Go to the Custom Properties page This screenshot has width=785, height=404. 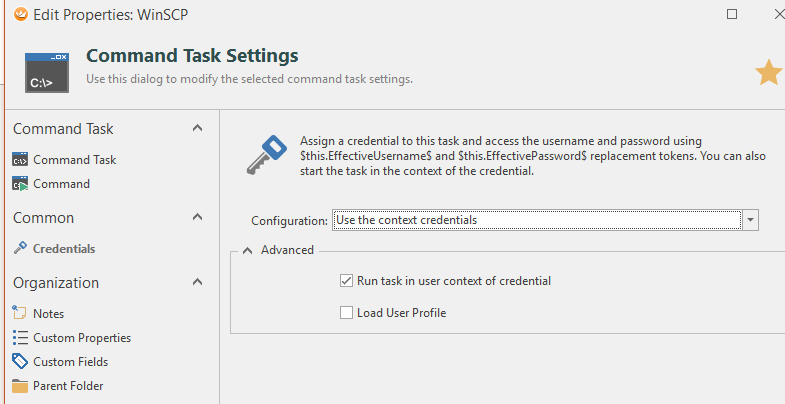pyautogui.click(x=81, y=338)
